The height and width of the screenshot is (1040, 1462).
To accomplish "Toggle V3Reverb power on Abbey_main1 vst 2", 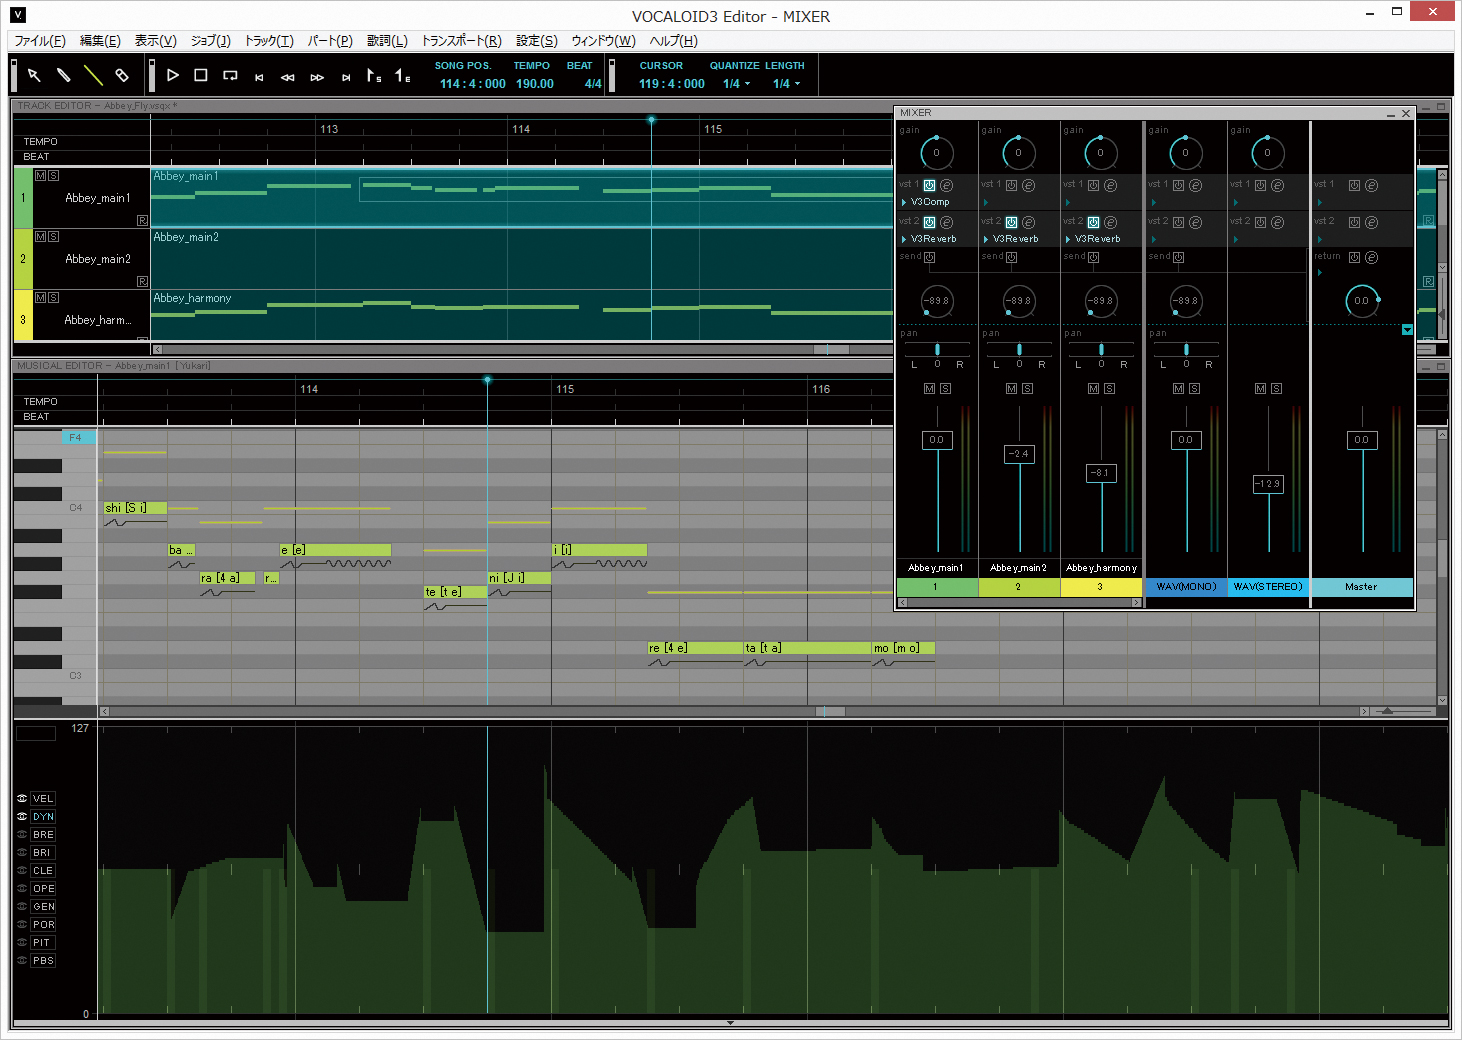I will click(x=929, y=222).
